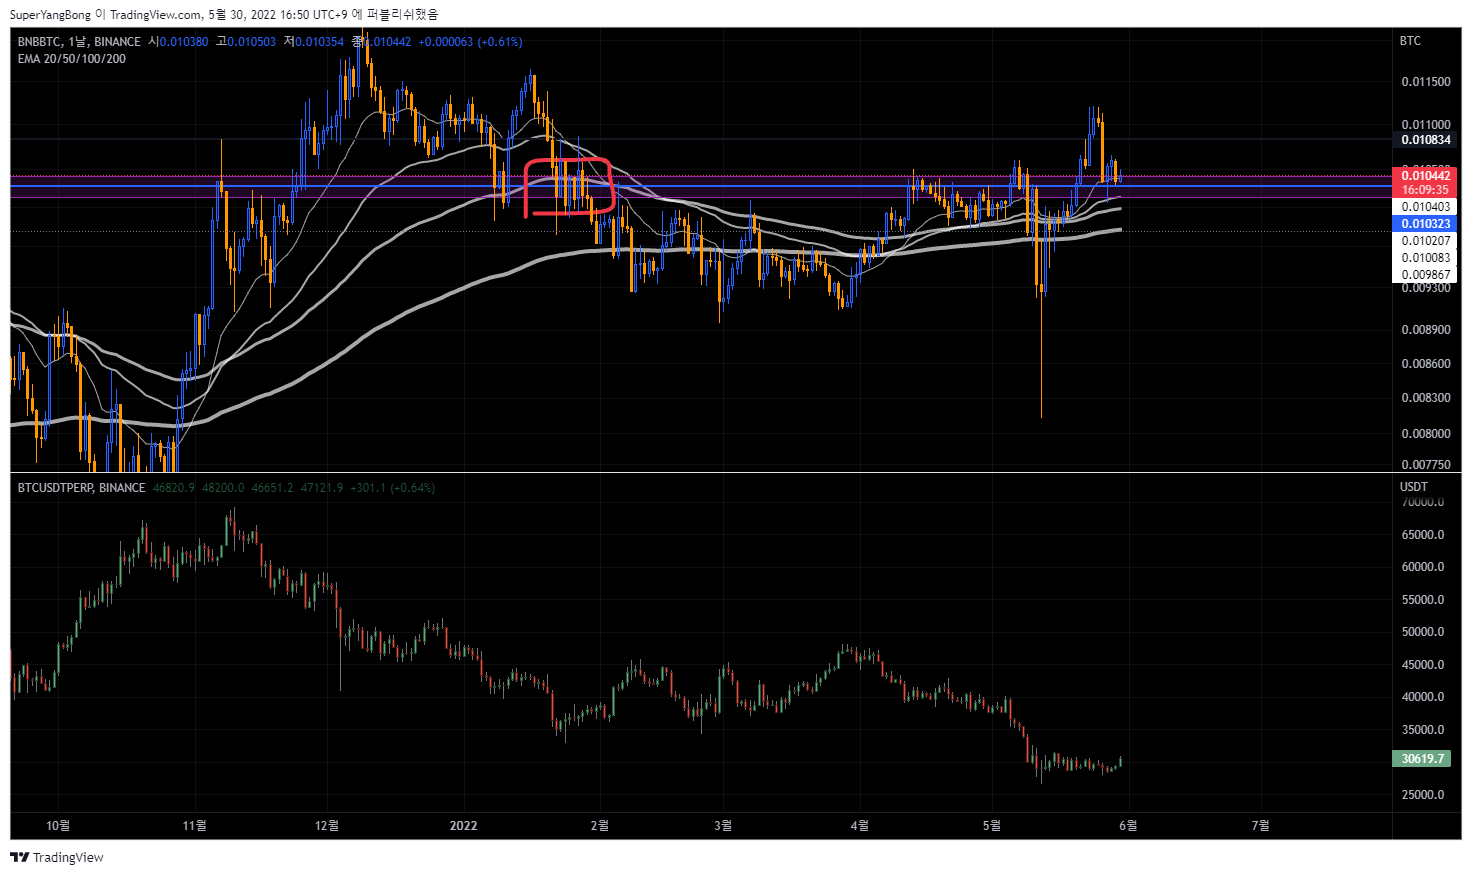This screenshot has width=1472, height=875.
Task: Click the 0.010207 EMA value label
Action: point(1426,241)
